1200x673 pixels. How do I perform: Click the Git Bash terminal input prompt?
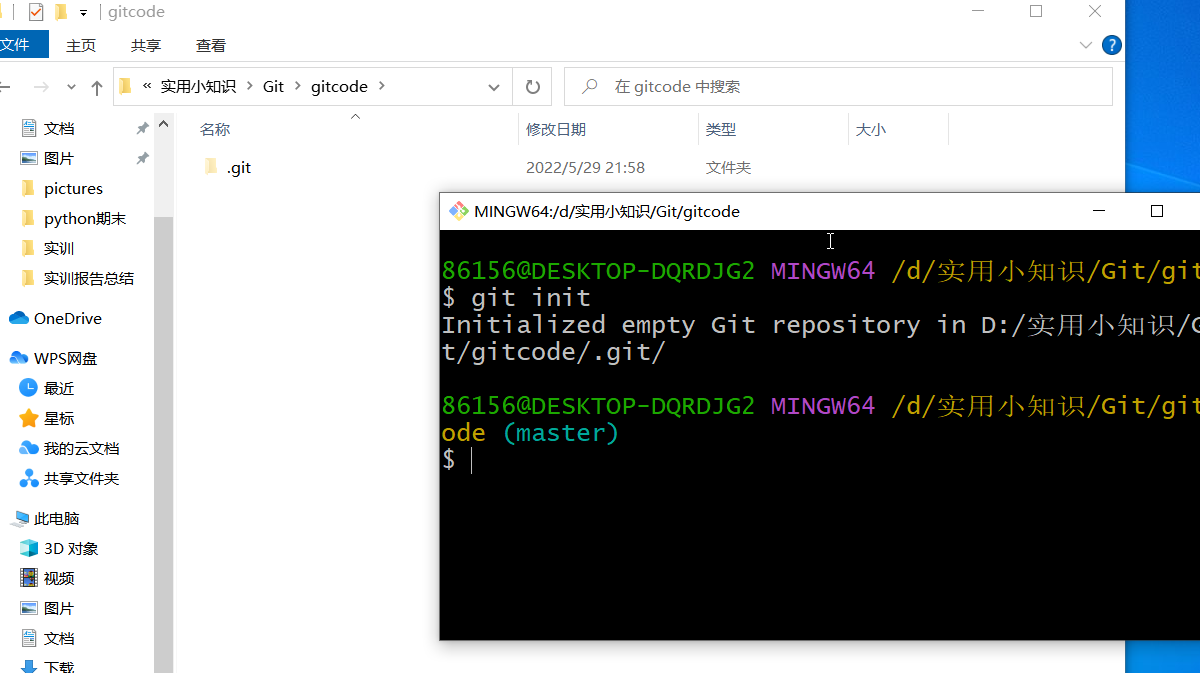472,460
